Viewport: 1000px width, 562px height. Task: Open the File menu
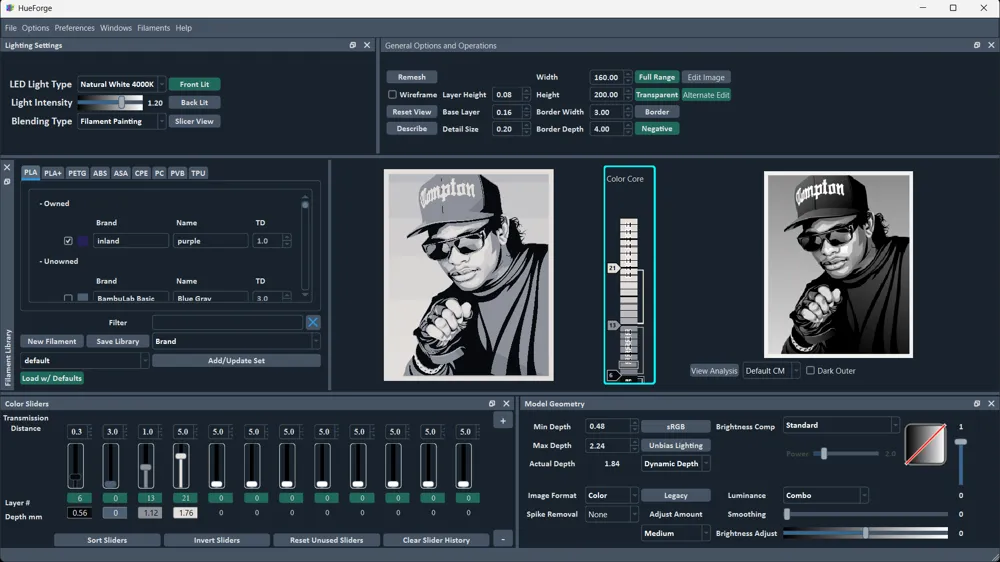[11, 28]
